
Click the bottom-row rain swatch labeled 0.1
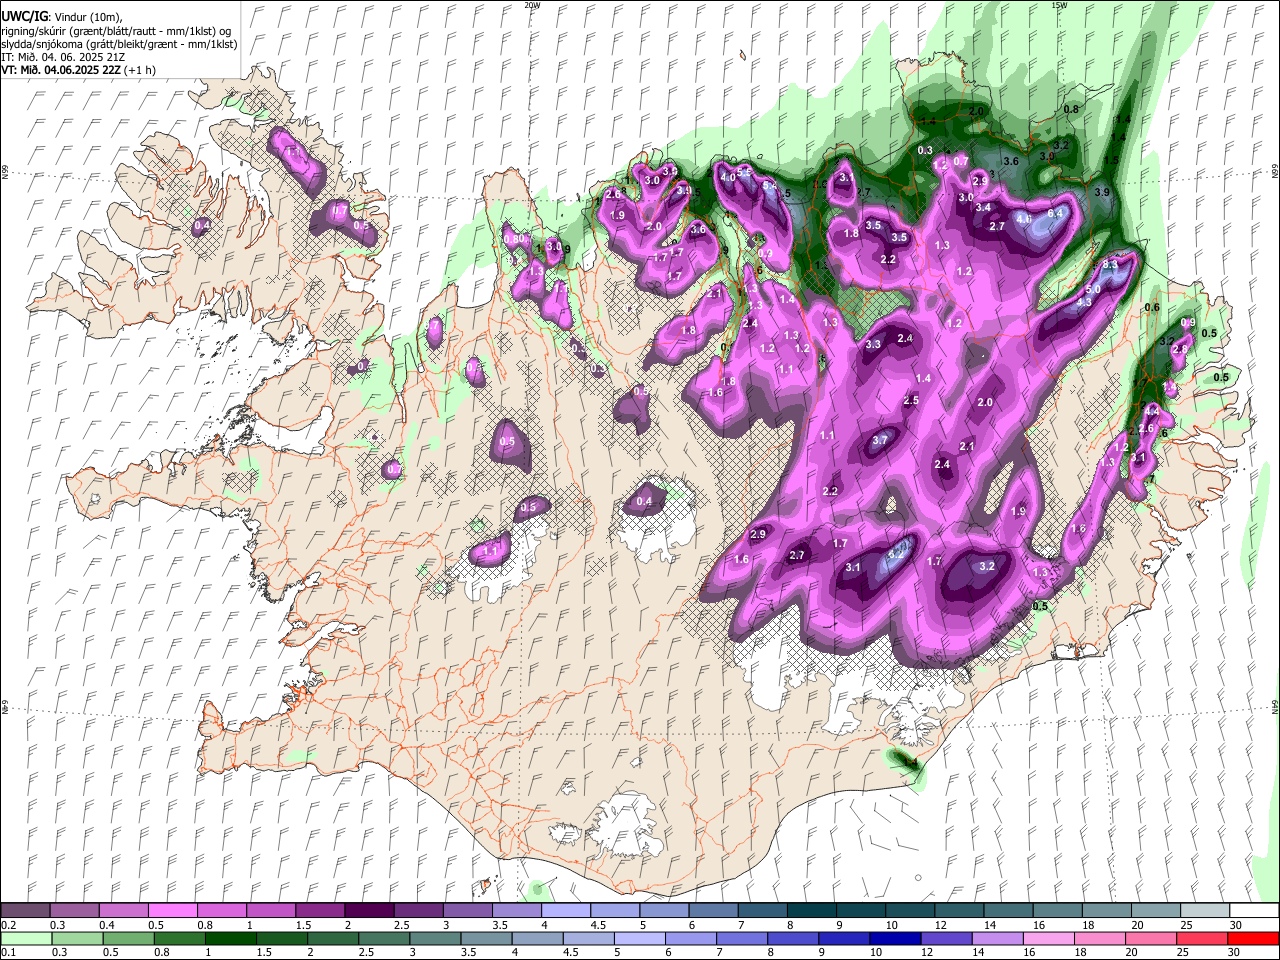pos(25,938)
